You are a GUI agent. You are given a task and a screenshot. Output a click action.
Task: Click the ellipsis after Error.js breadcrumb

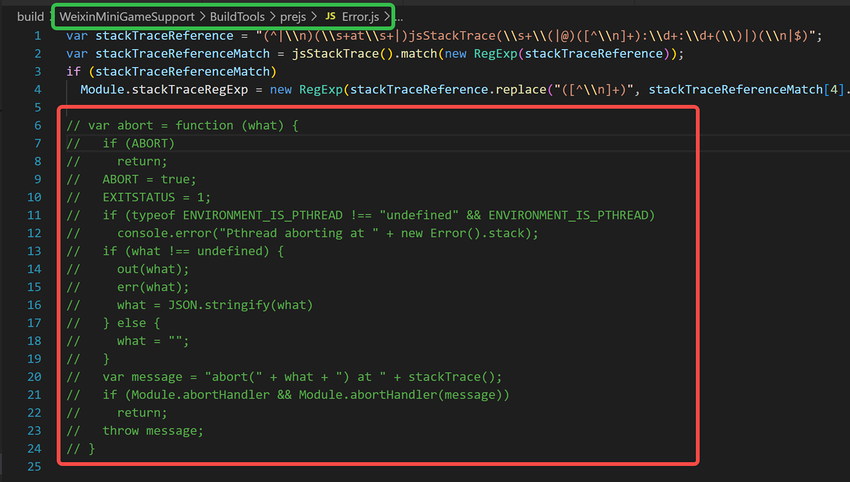coord(398,18)
